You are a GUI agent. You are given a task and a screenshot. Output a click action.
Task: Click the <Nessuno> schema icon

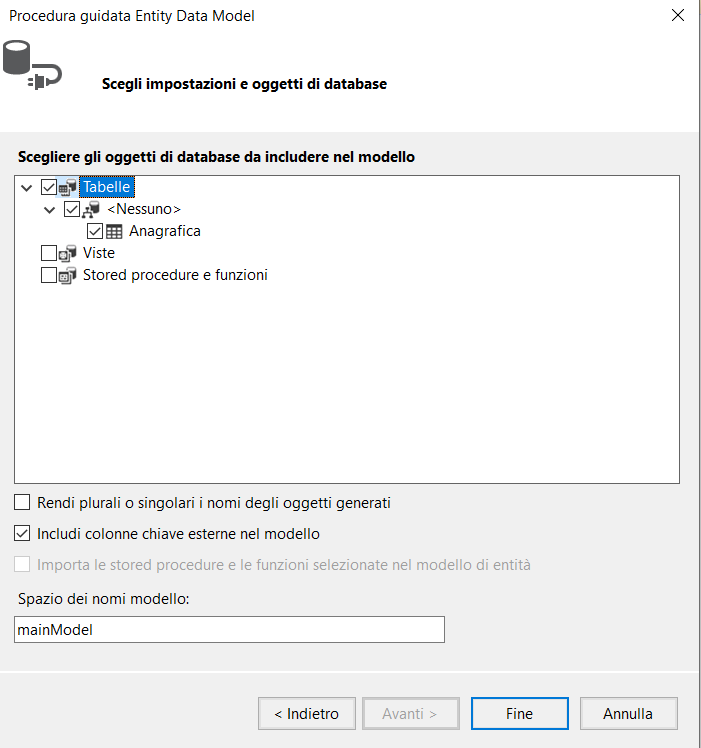click(91, 209)
